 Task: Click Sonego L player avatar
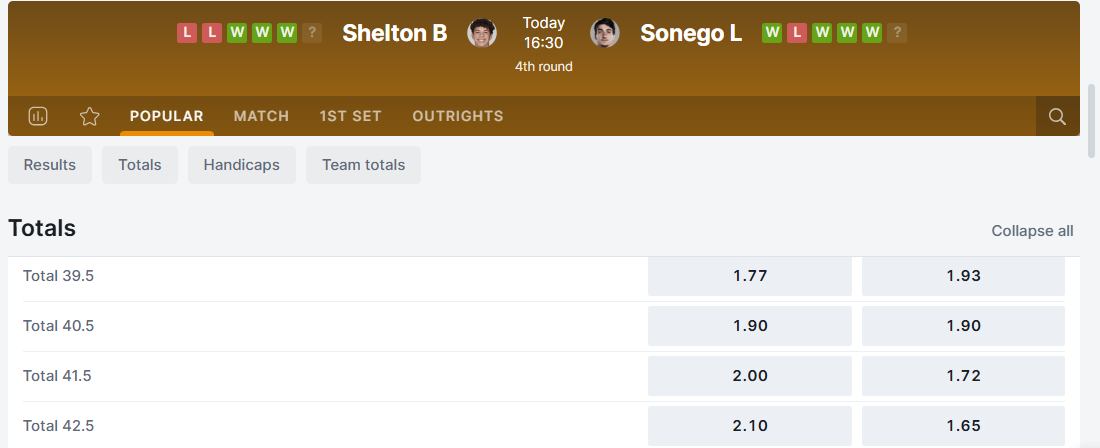[605, 33]
